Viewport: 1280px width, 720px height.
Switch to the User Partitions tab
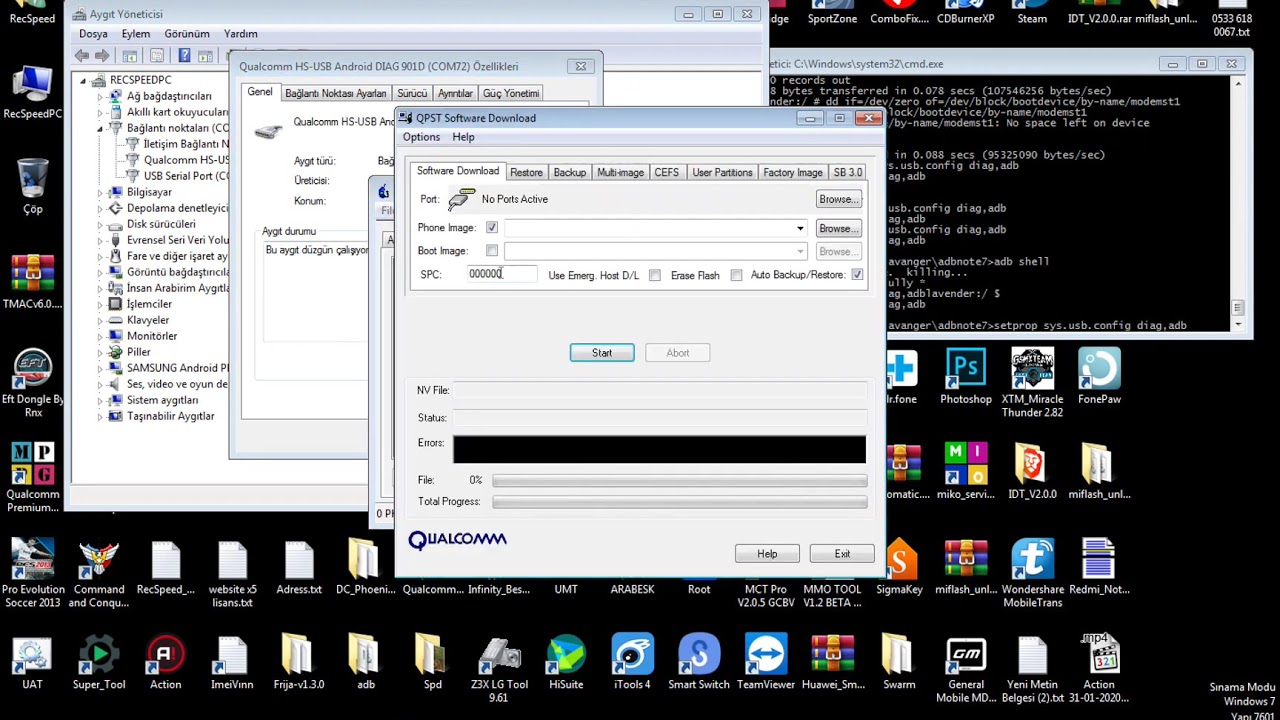(x=722, y=172)
